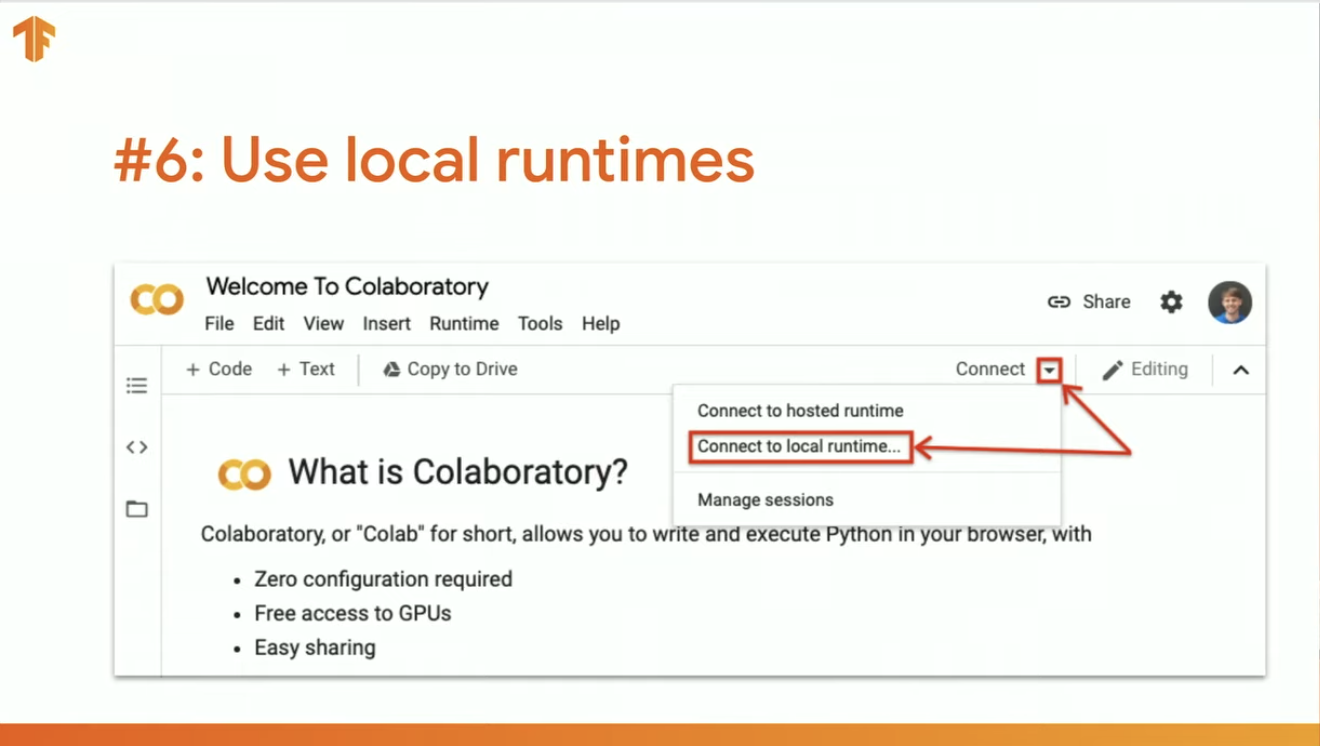The height and width of the screenshot is (746, 1320).
Task: Click the 'Easy sharing' bullet
Action: pyautogui.click(x=315, y=648)
